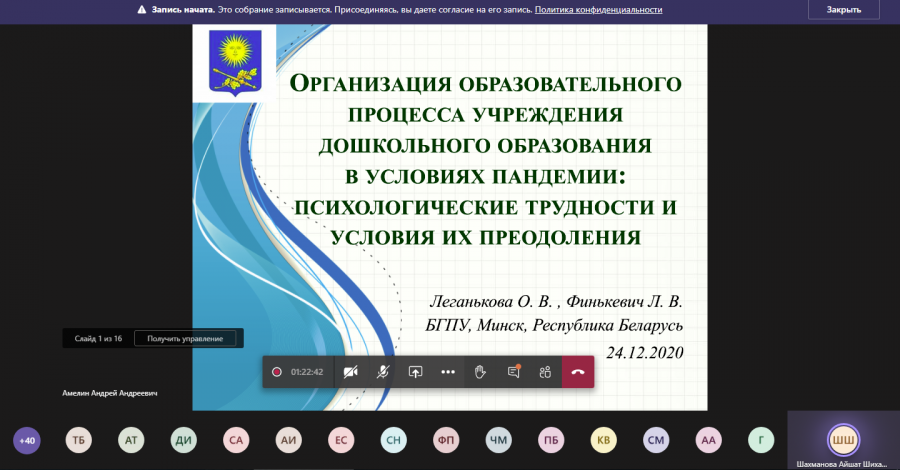Image resolution: width=900 pixels, height=470 pixels.
Task: Dismiss the banner with 'Закрыть' button
Action: pos(844,10)
